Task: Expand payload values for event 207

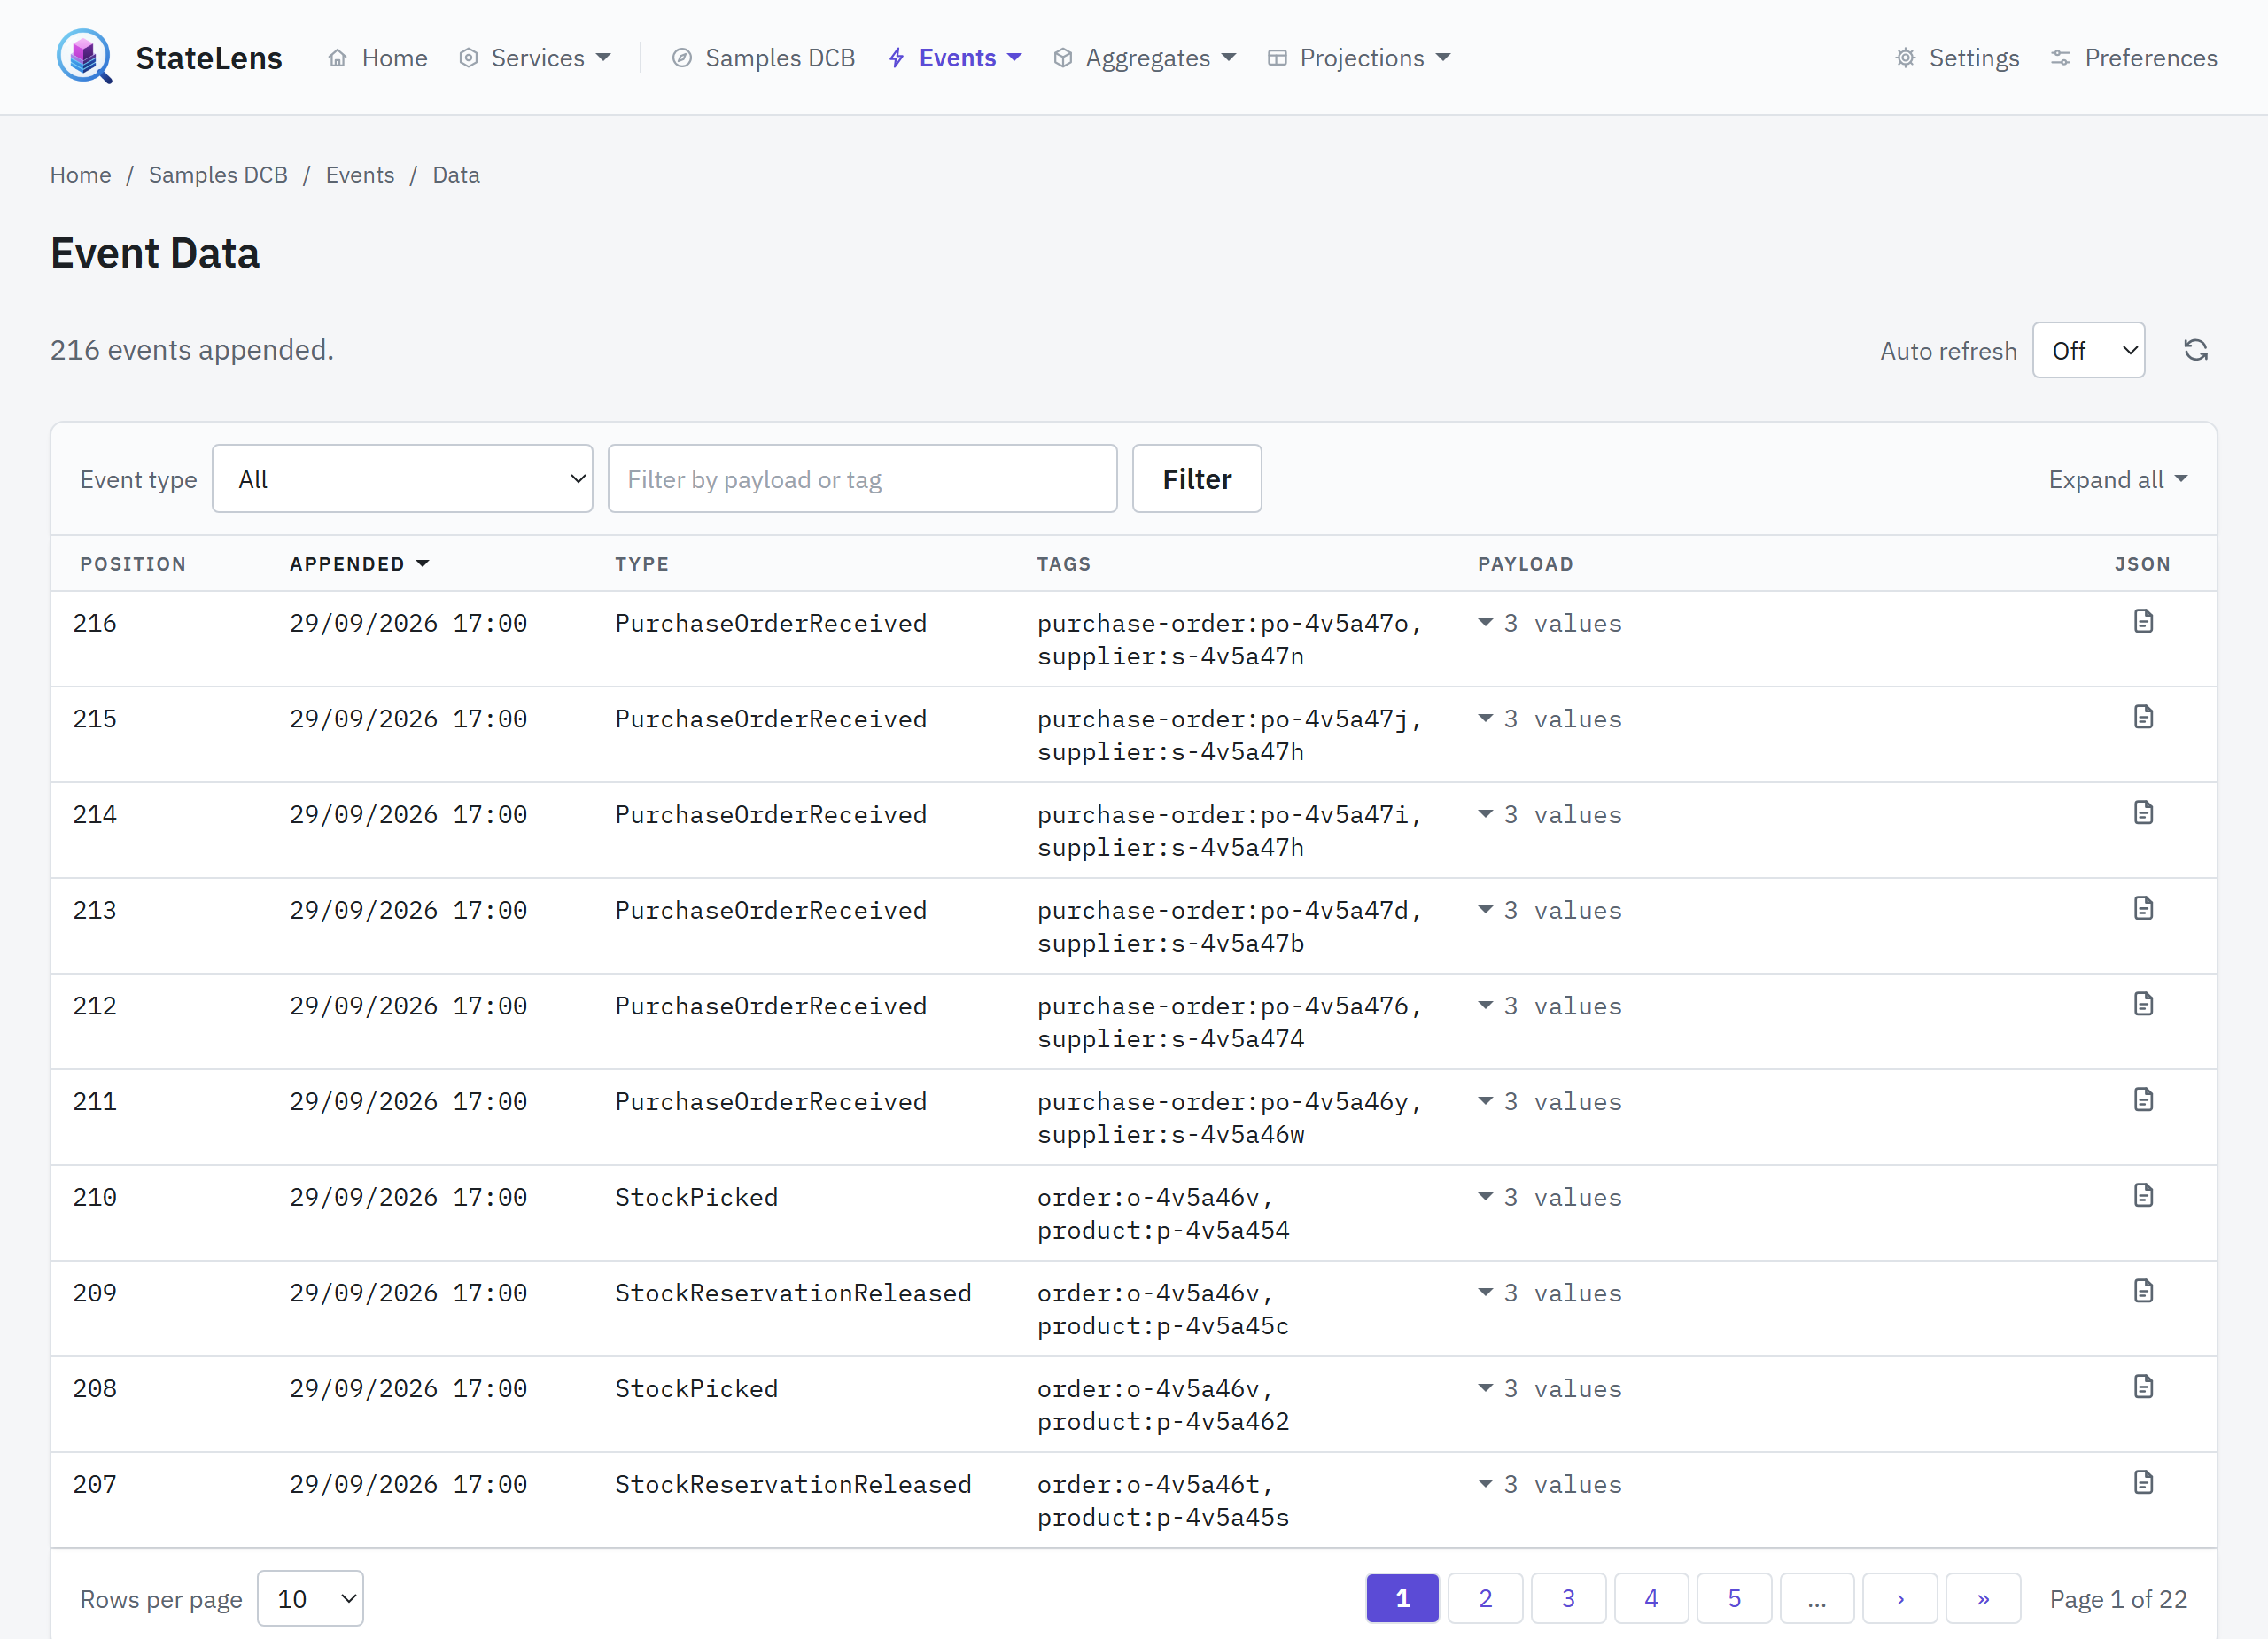Action: (1550, 1484)
